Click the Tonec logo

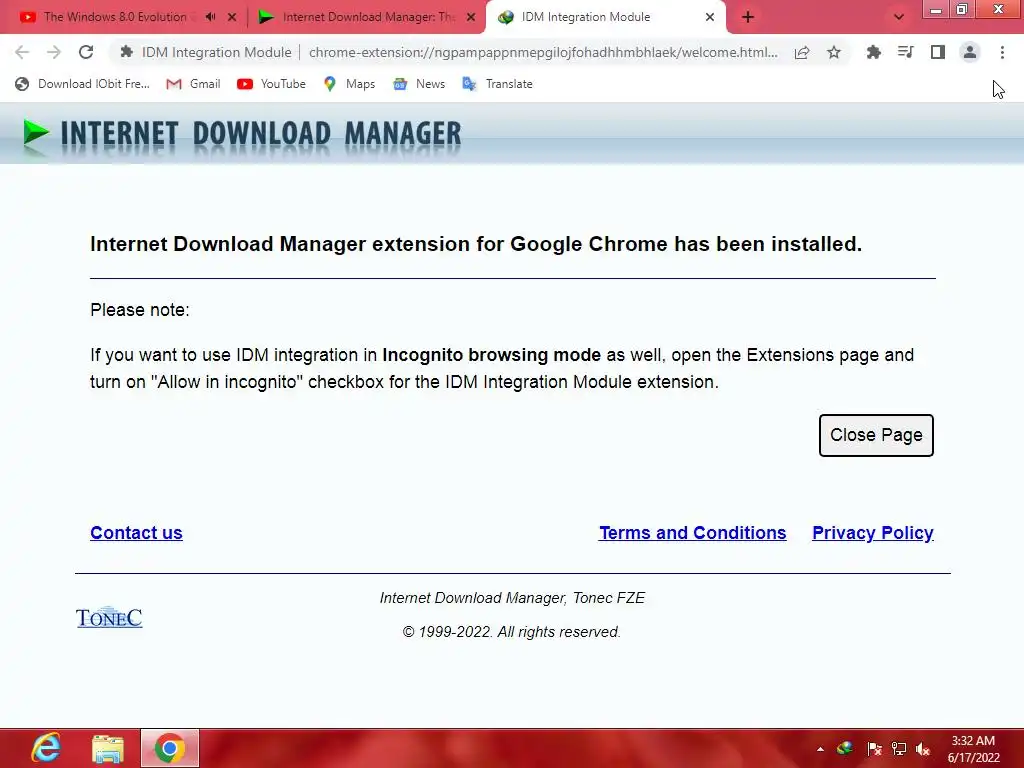[109, 617]
